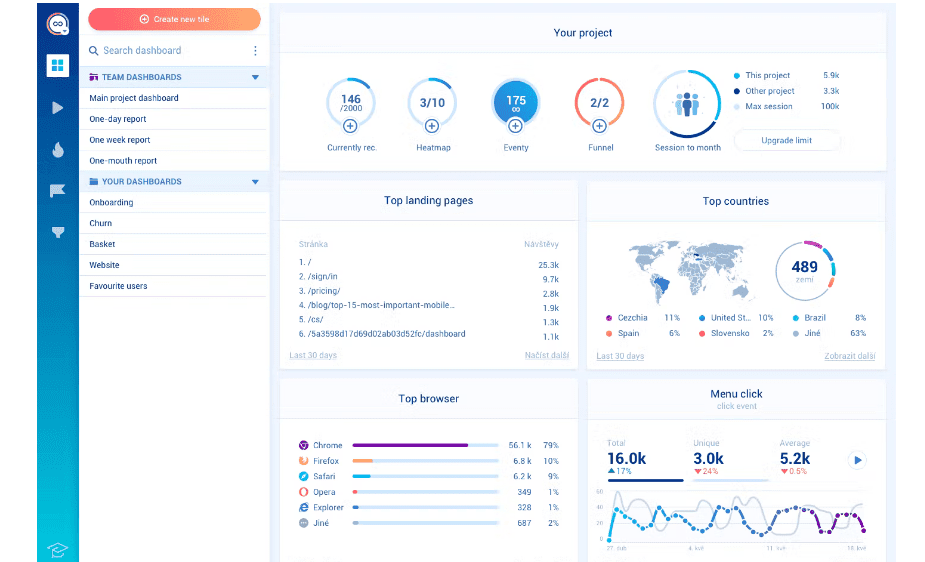Click Zobrazit další link in Top countries

(x=849, y=356)
